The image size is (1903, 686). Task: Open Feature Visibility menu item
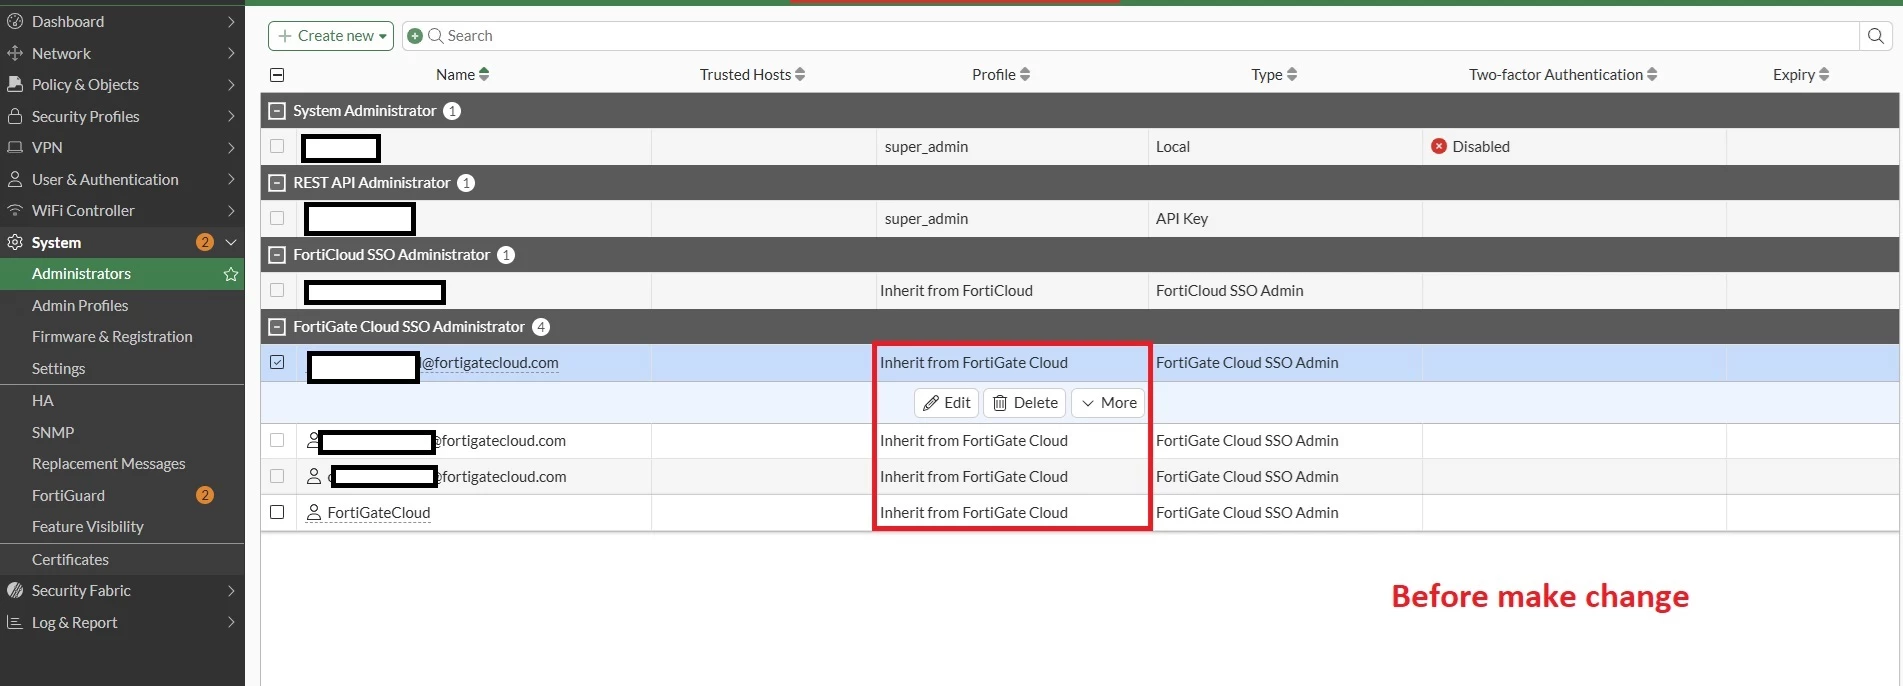tap(88, 526)
